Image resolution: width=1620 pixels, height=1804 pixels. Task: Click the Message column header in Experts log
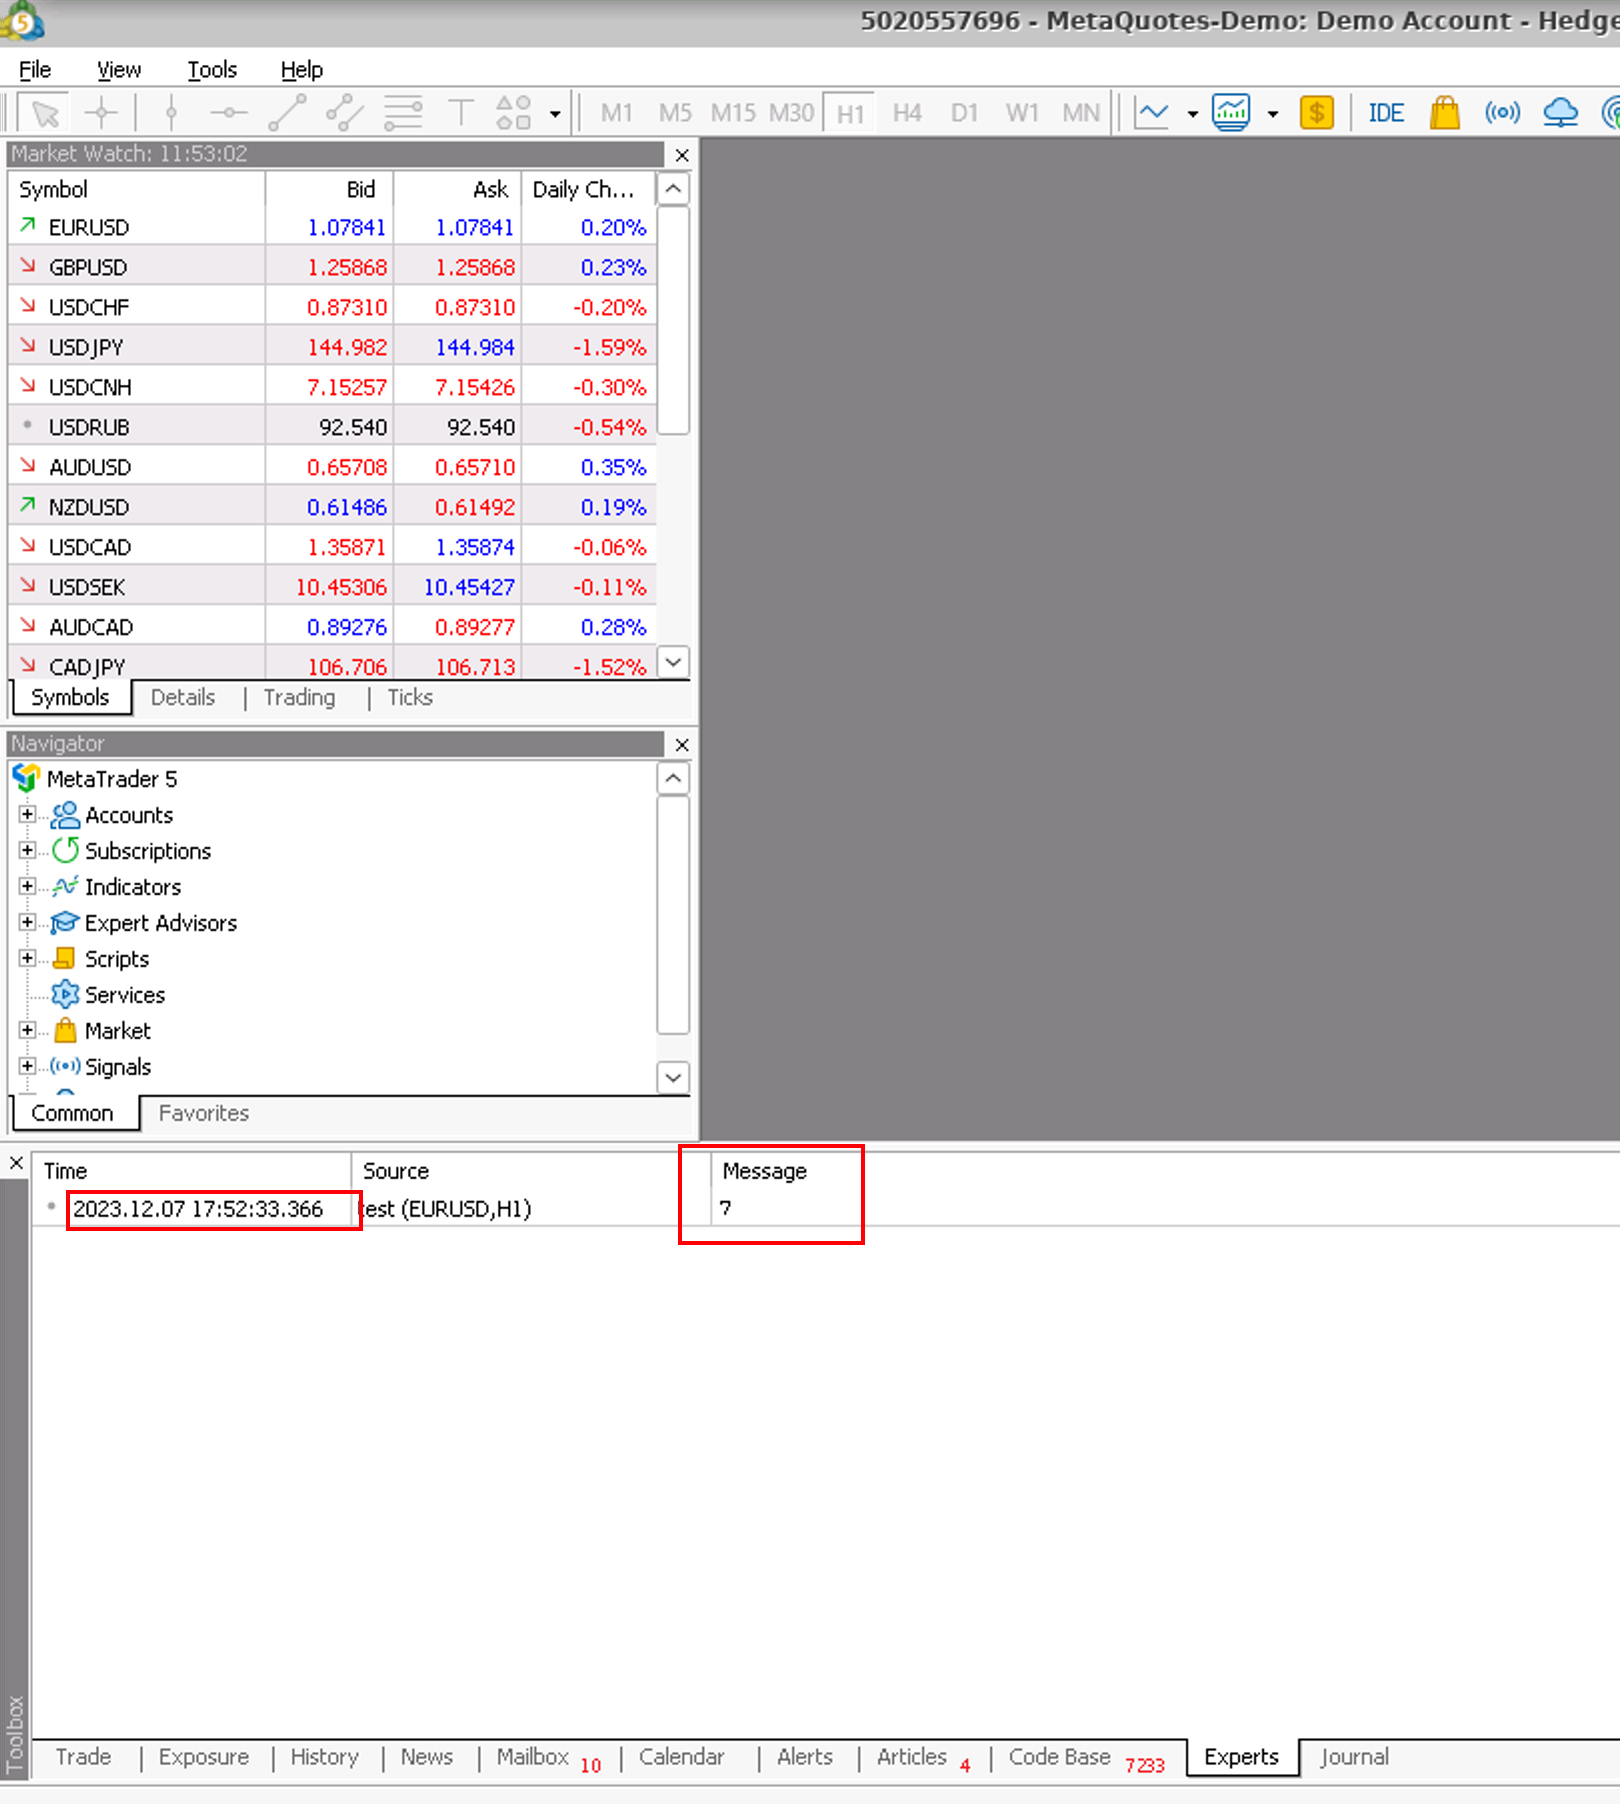(765, 1171)
